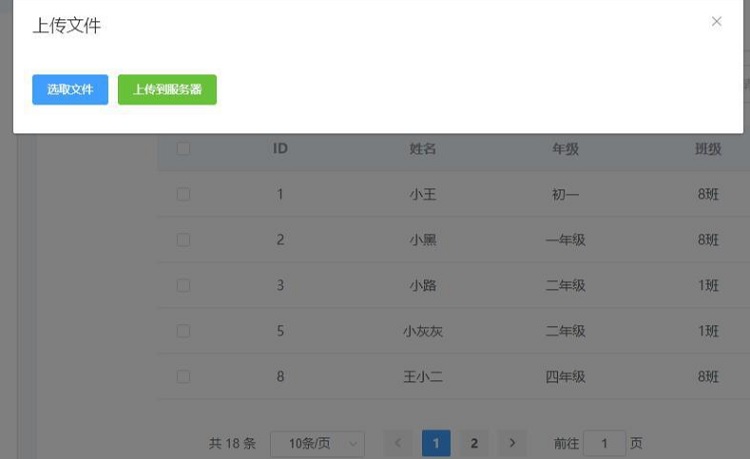Image resolution: width=750 pixels, height=459 pixels.
Task: Open the 10条/页 page size dropdown
Action: coord(318,443)
